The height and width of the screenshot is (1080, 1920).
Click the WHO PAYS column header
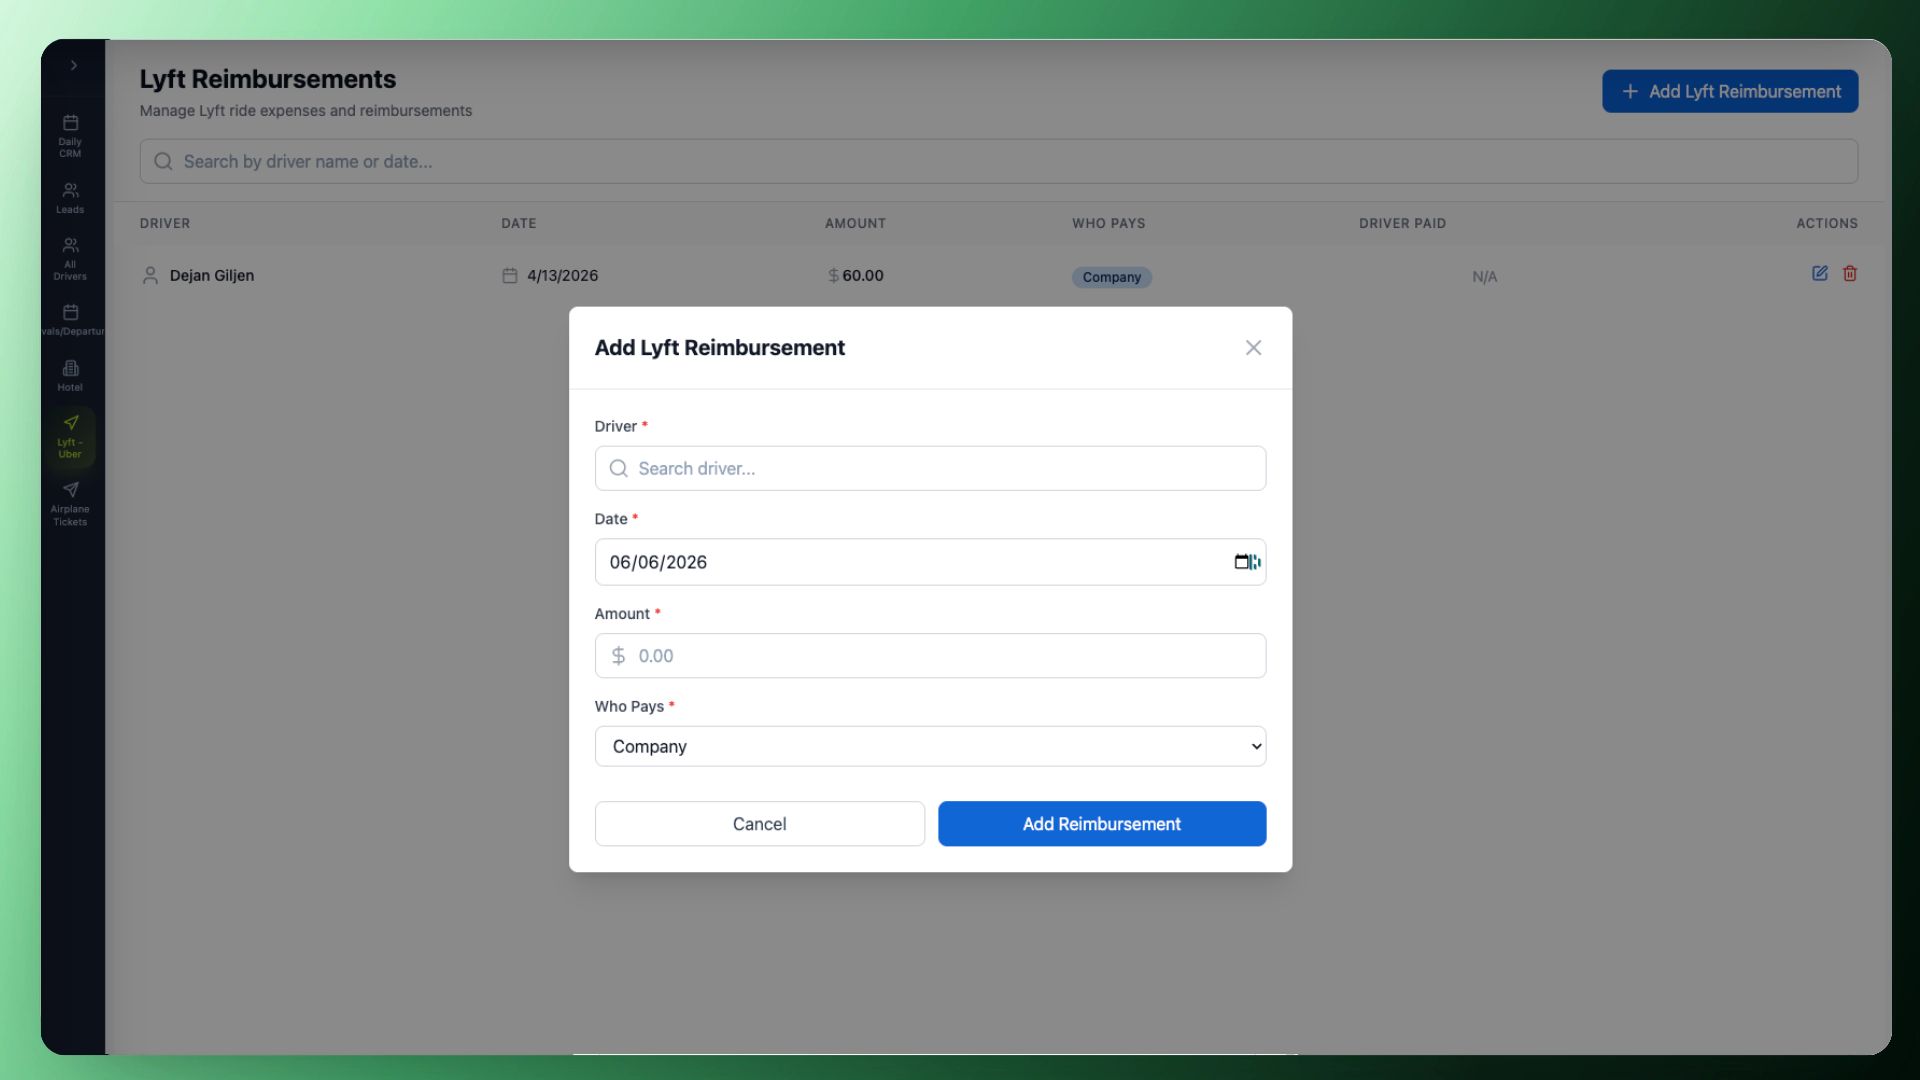point(1108,223)
